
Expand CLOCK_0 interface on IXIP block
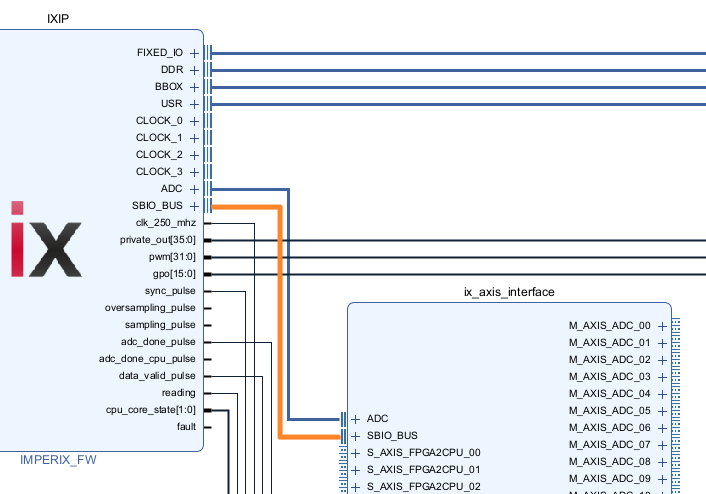(x=195, y=121)
